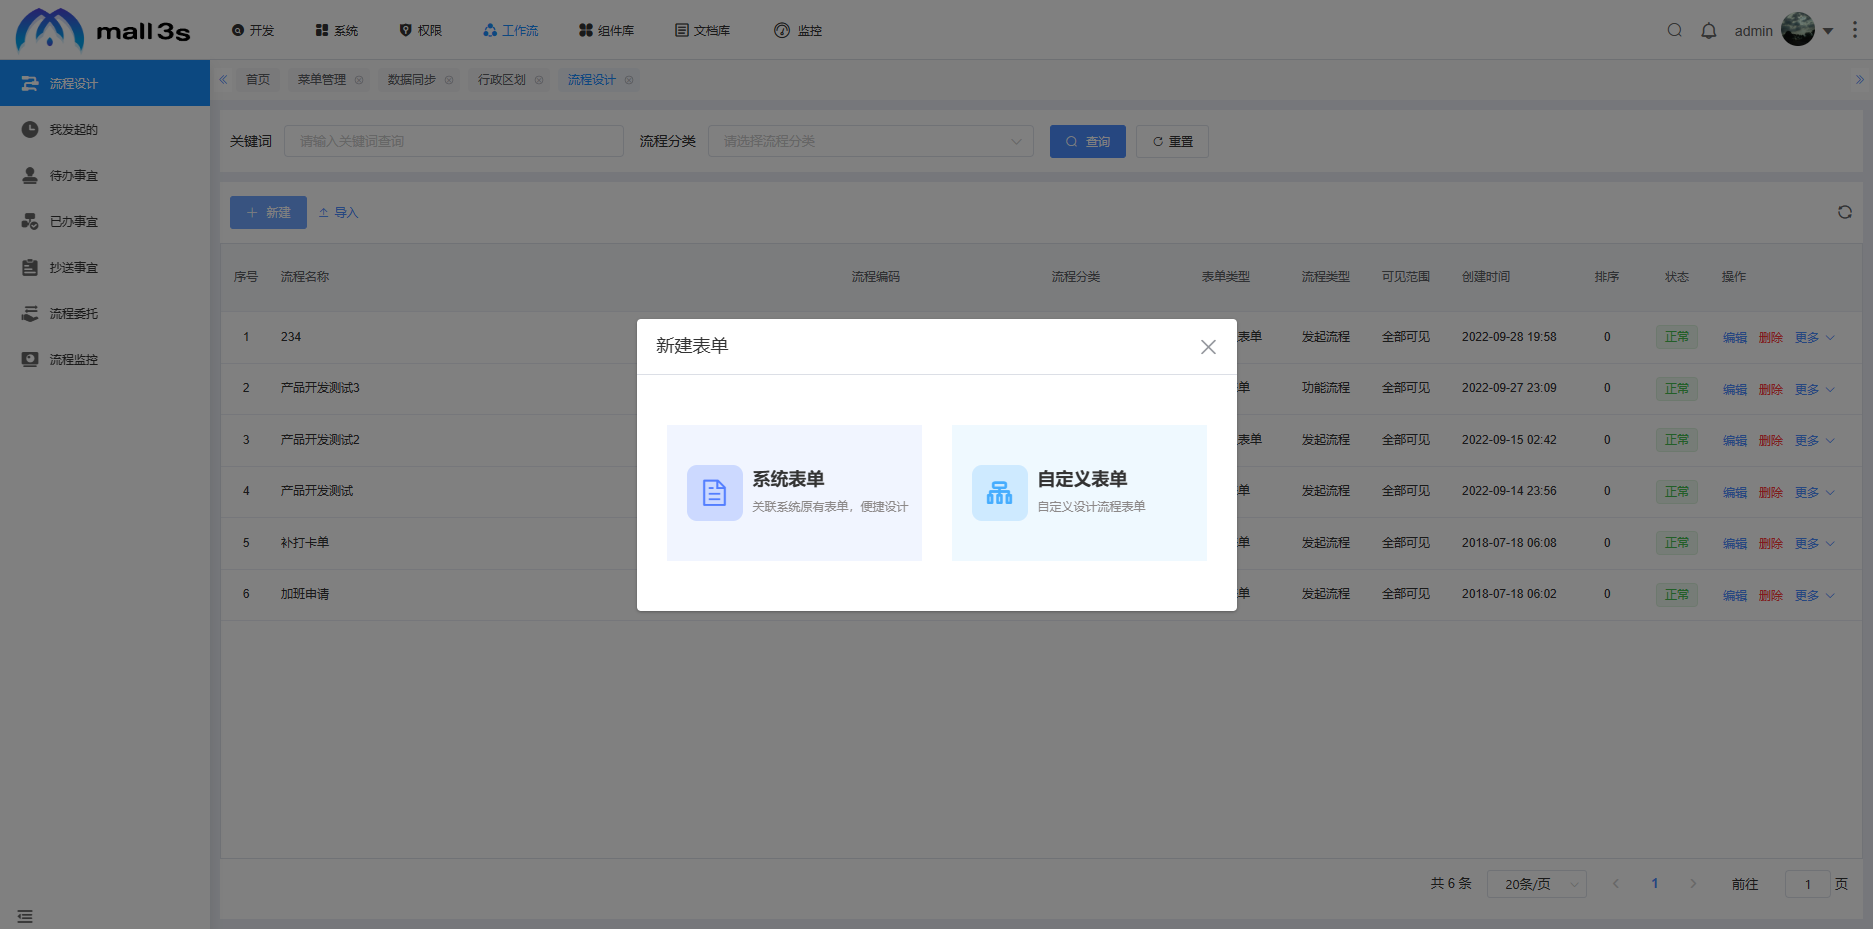Open 待办事宜 in the sidebar
This screenshot has width=1873, height=929.
click(105, 175)
